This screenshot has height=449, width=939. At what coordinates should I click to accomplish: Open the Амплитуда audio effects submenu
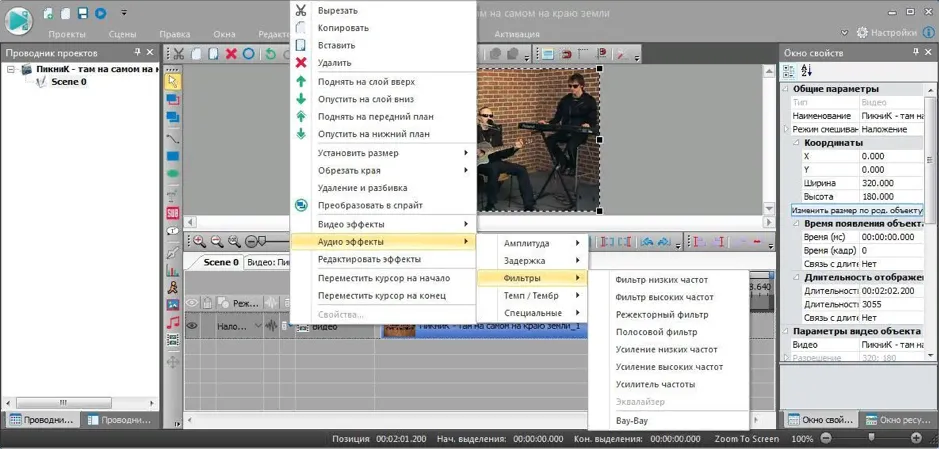tap(533, 243)
